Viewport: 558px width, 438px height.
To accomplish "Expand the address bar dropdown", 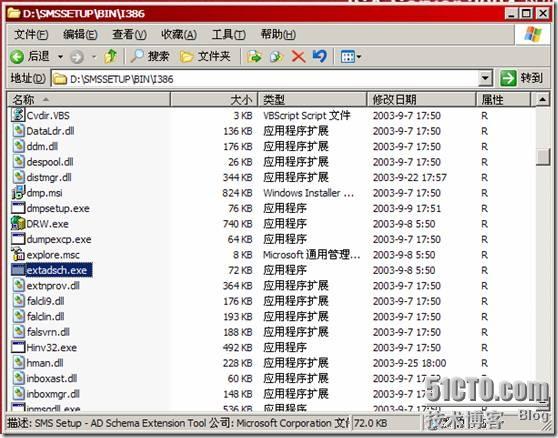I will (x=485, y=78).
